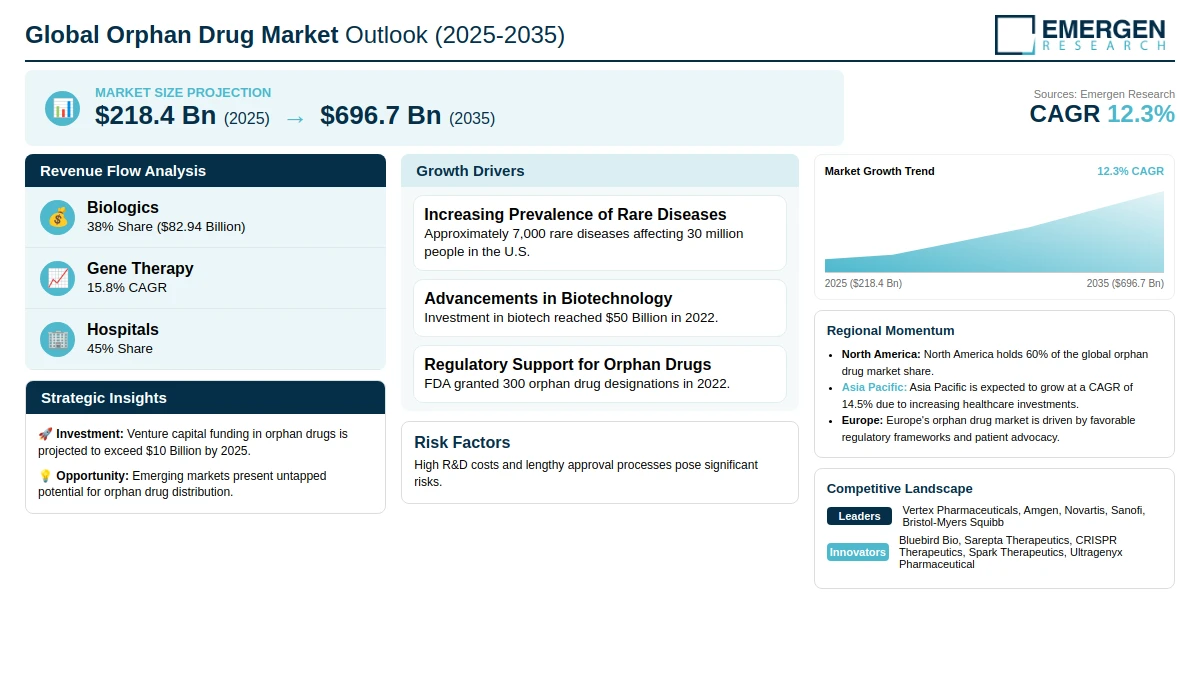
Task: Click the trend chart icon beside Gene Therapy
Action: click(x=58, y=278)
